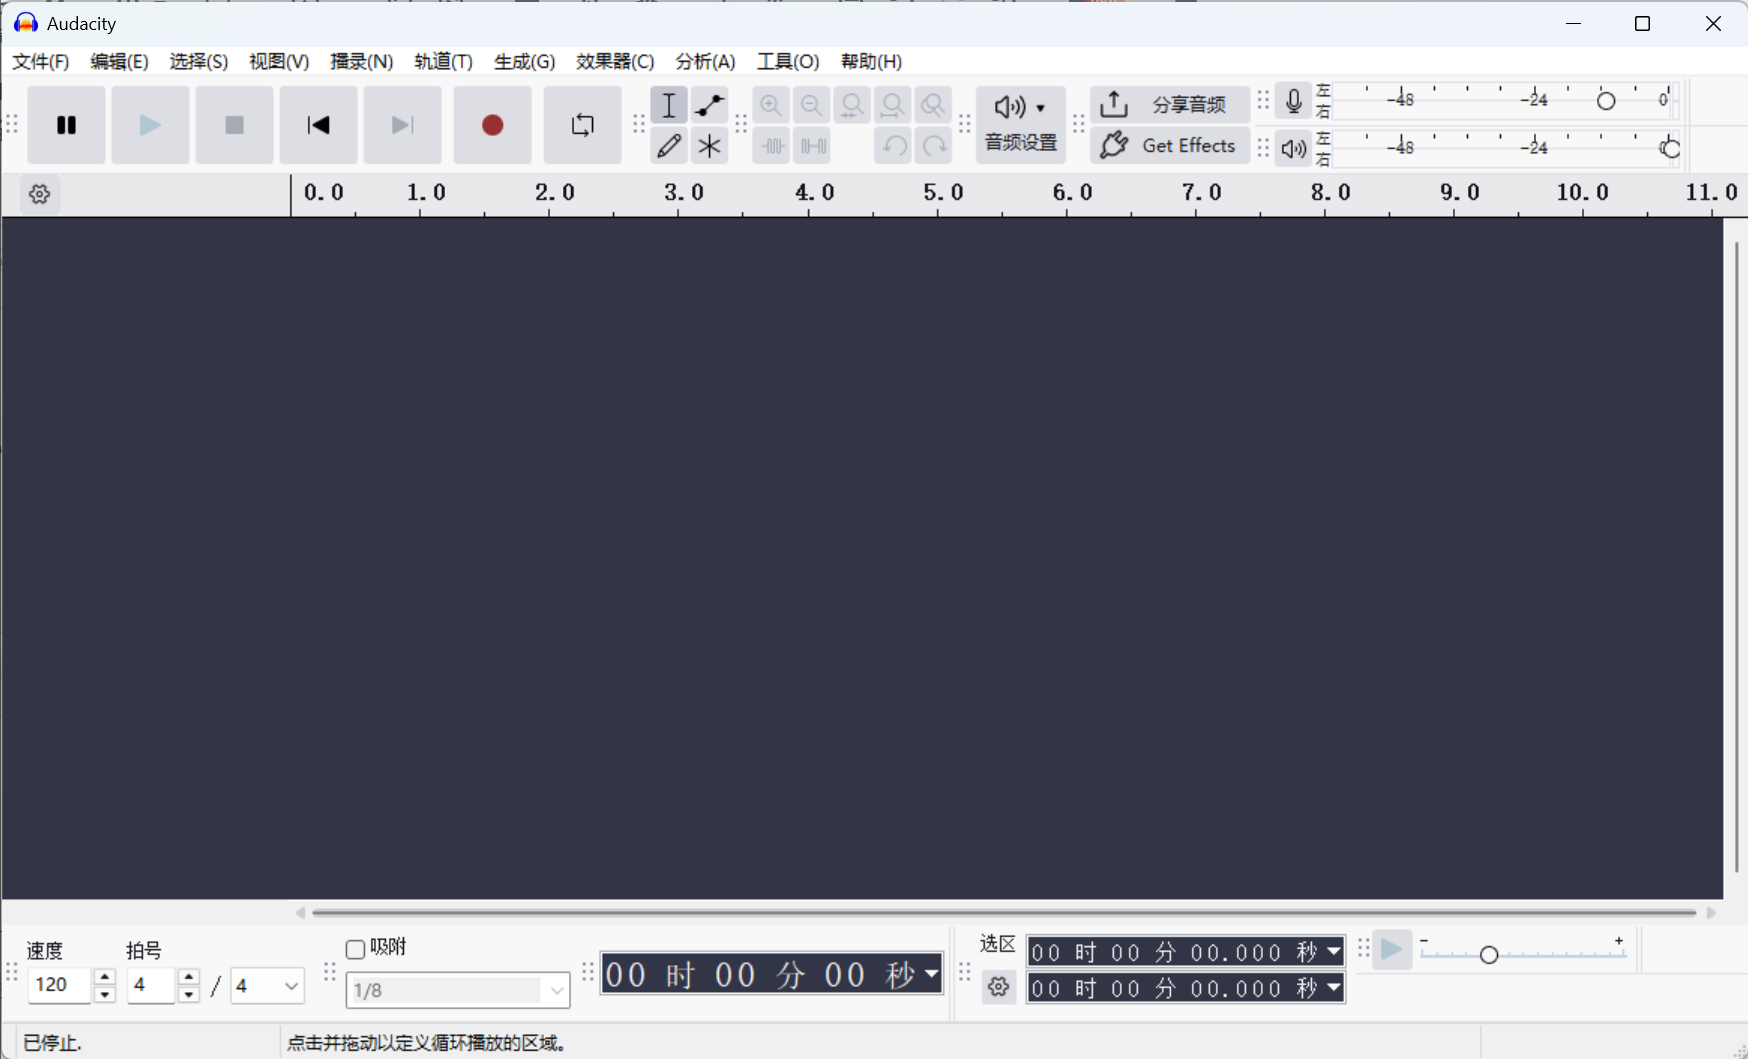
Task: Click the microphone record meter icon
Action: coord(1294,101)
